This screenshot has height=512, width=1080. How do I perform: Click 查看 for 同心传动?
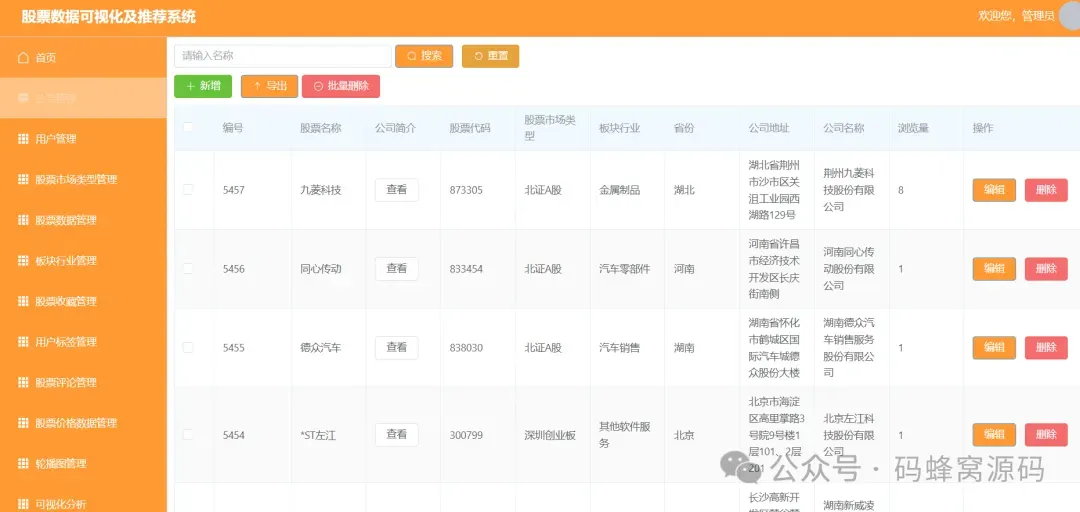pyautogui.click(x=397, y=269)
